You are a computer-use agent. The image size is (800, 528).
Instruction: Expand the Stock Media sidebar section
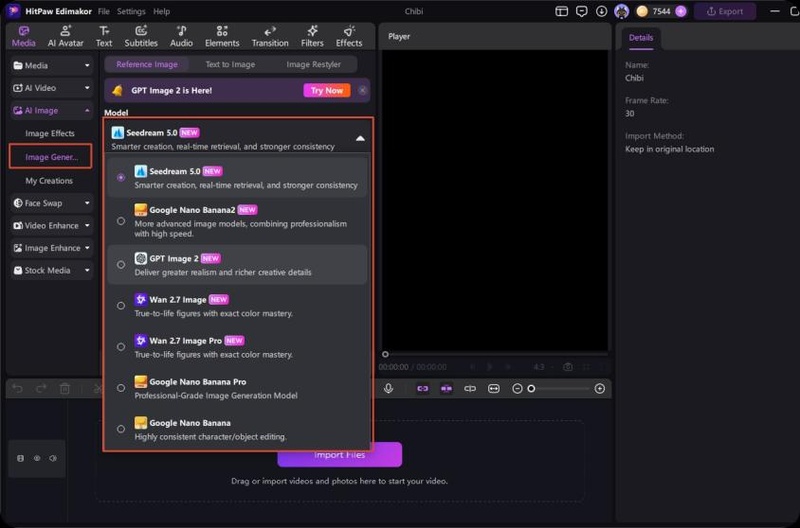coord(87,270)
